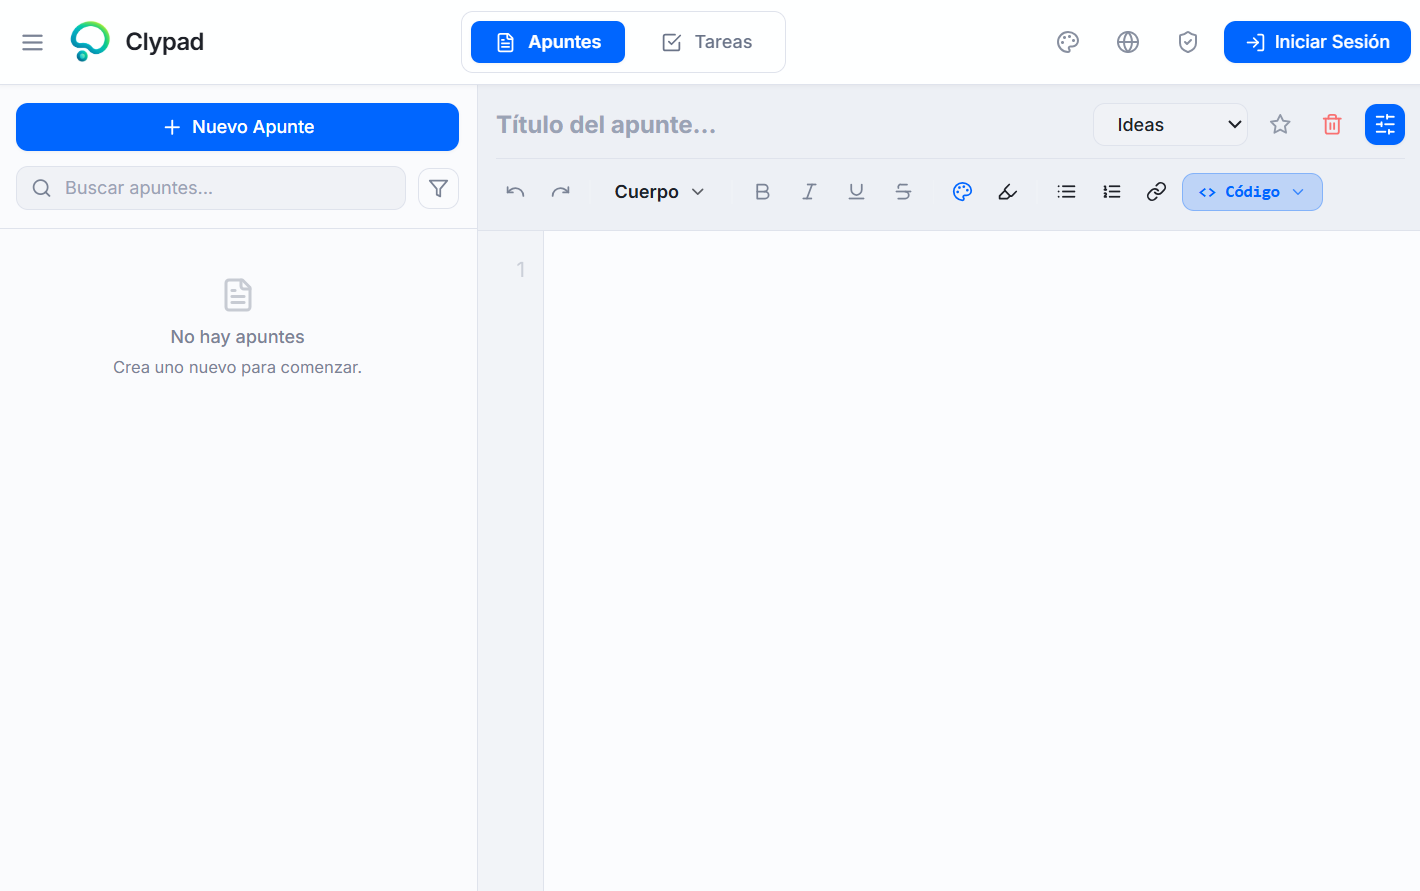This screenshot has height=891, width=1420.
Task: Select the highlighter tool
Action: 1008,192
